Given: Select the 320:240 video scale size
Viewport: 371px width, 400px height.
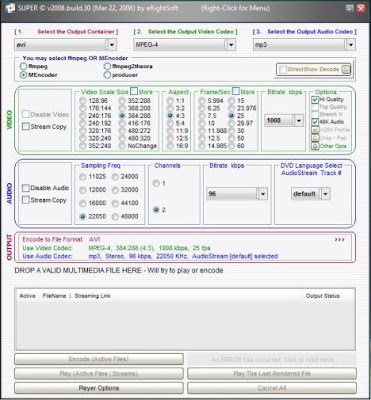Looking at the screenshot, I should [x=83, y=138].
